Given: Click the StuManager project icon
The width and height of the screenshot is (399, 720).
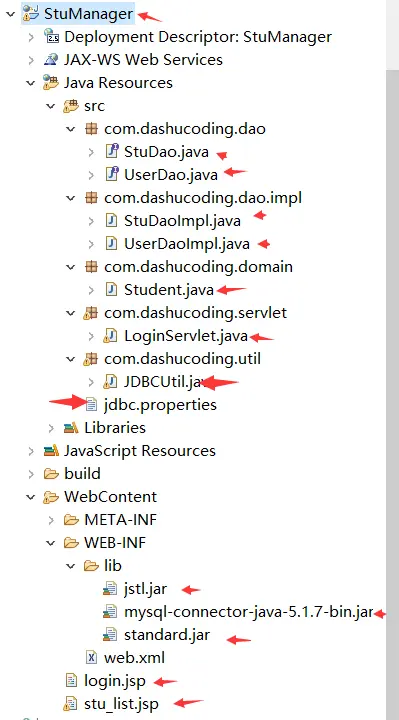Looking at the screenshot, I should point(31,14).
